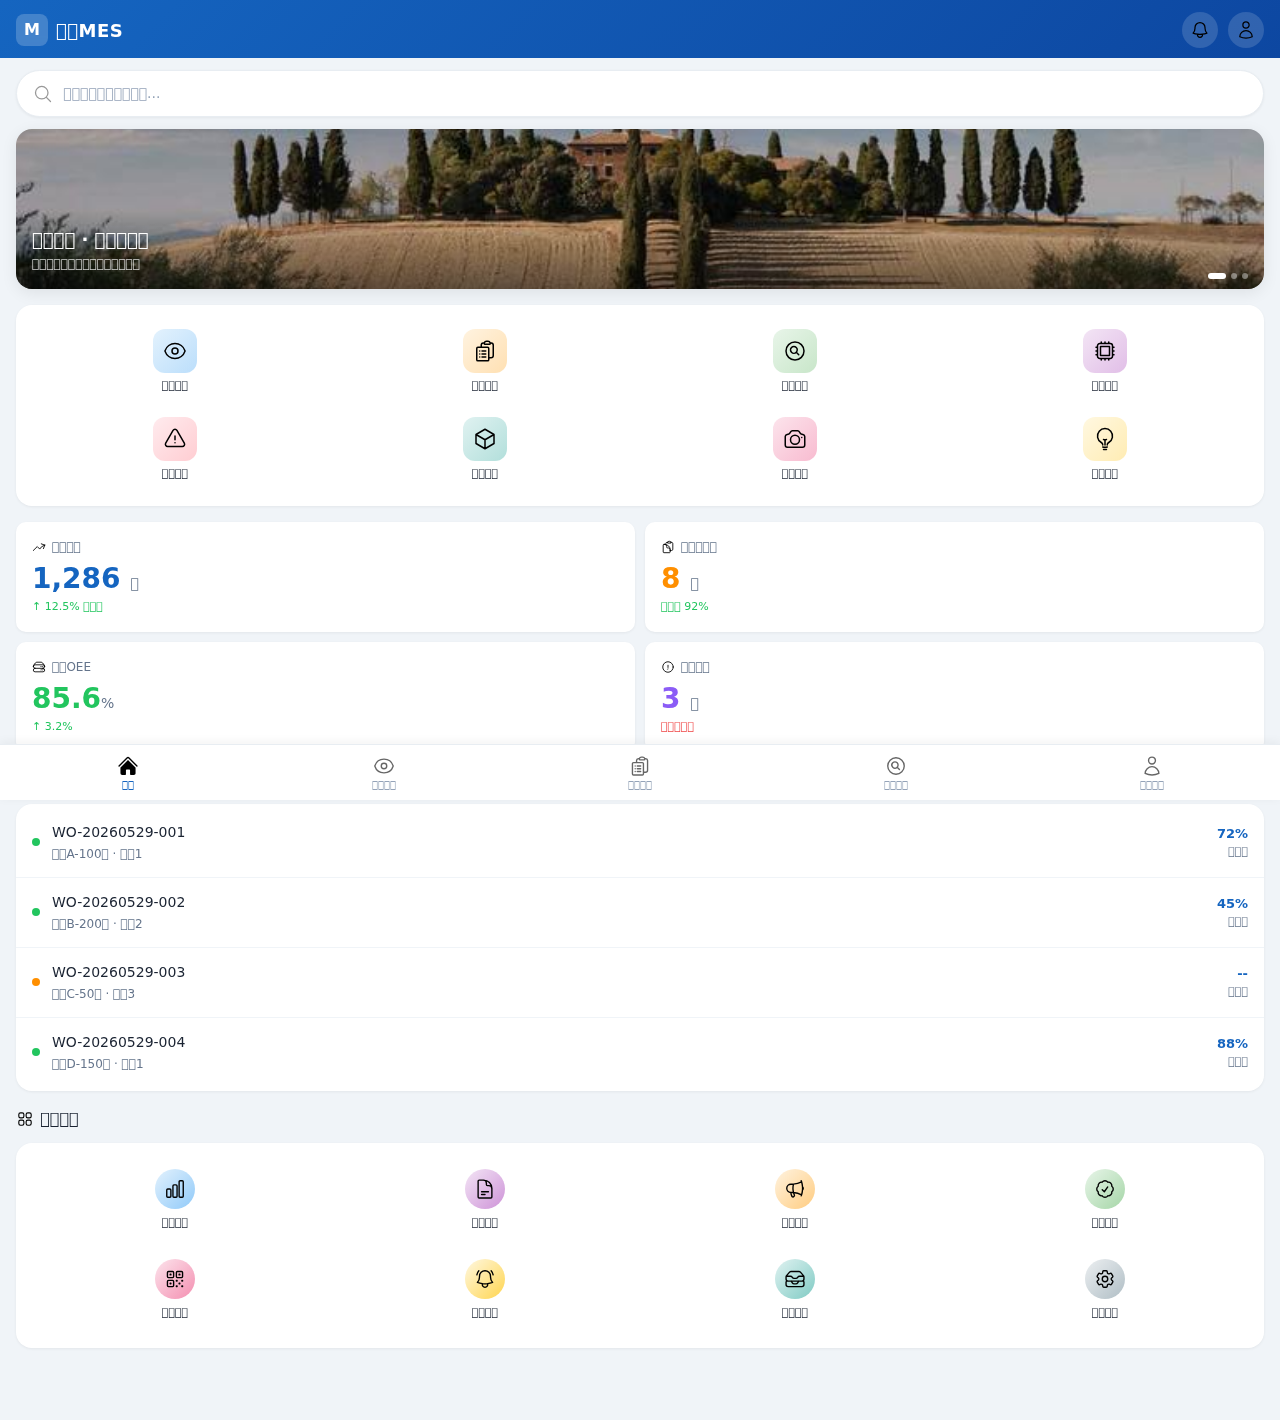The height and width of the screenshot is (1420, 1280).
Task: Focus the search input field
Action: point(640,94)
